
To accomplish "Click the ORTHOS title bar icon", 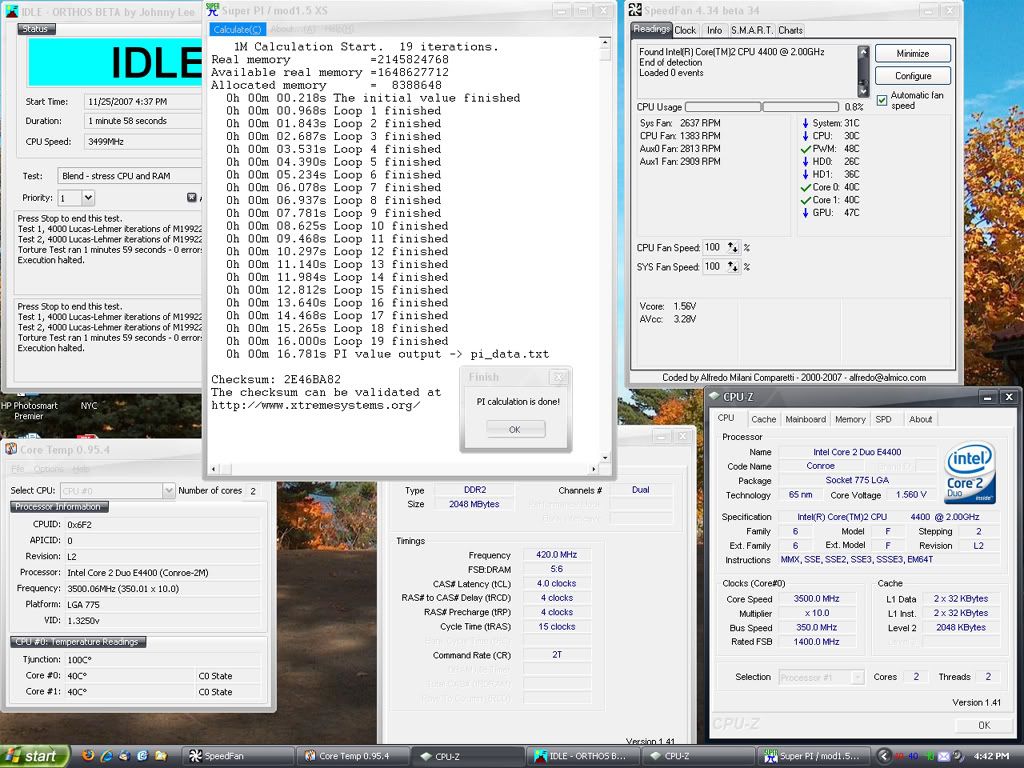I will 12,11.
